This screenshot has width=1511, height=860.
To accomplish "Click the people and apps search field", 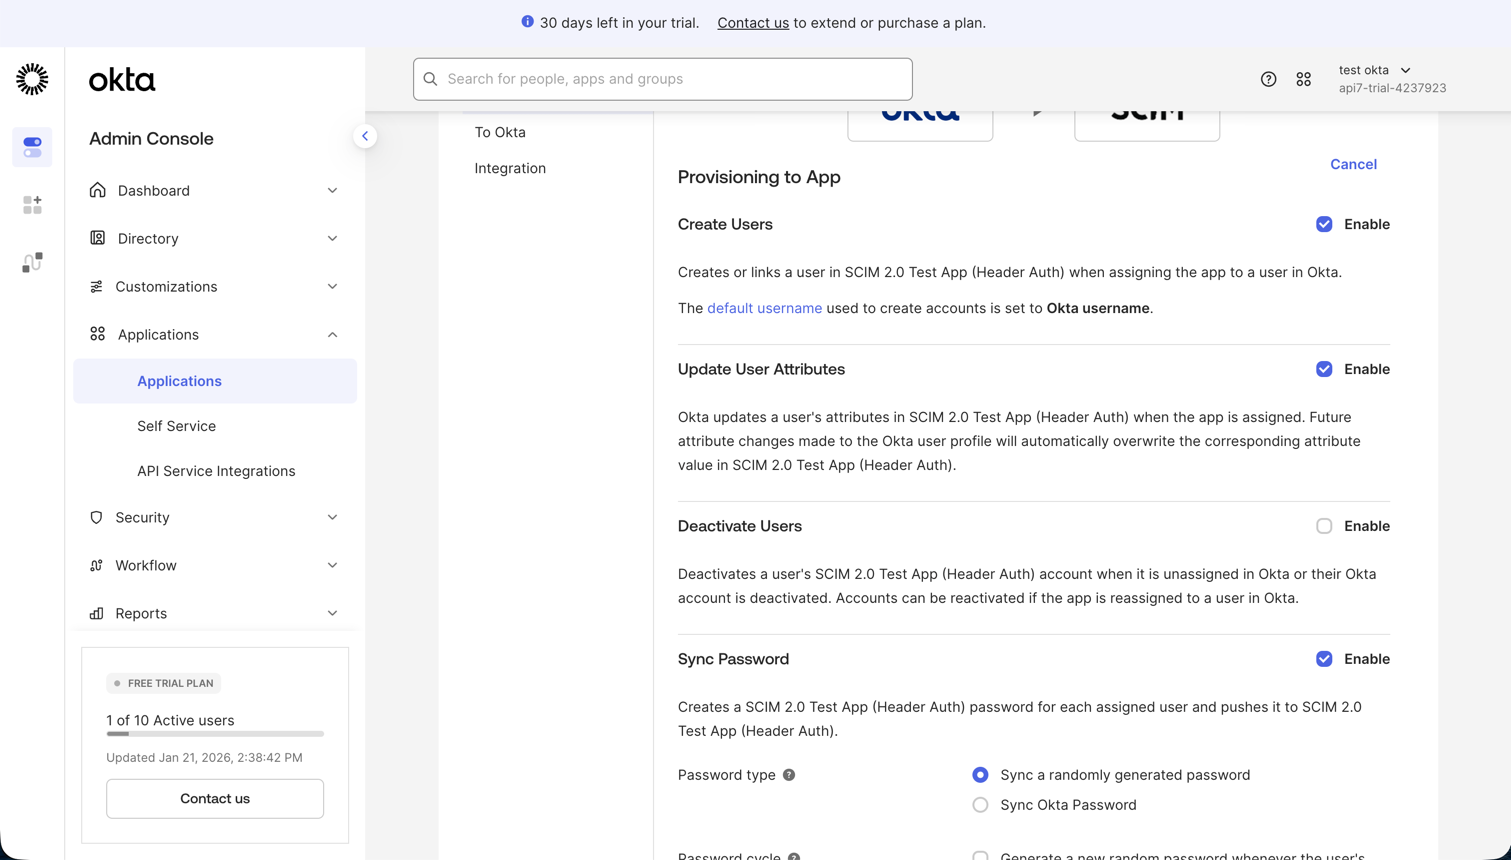I will coord(662,79).
